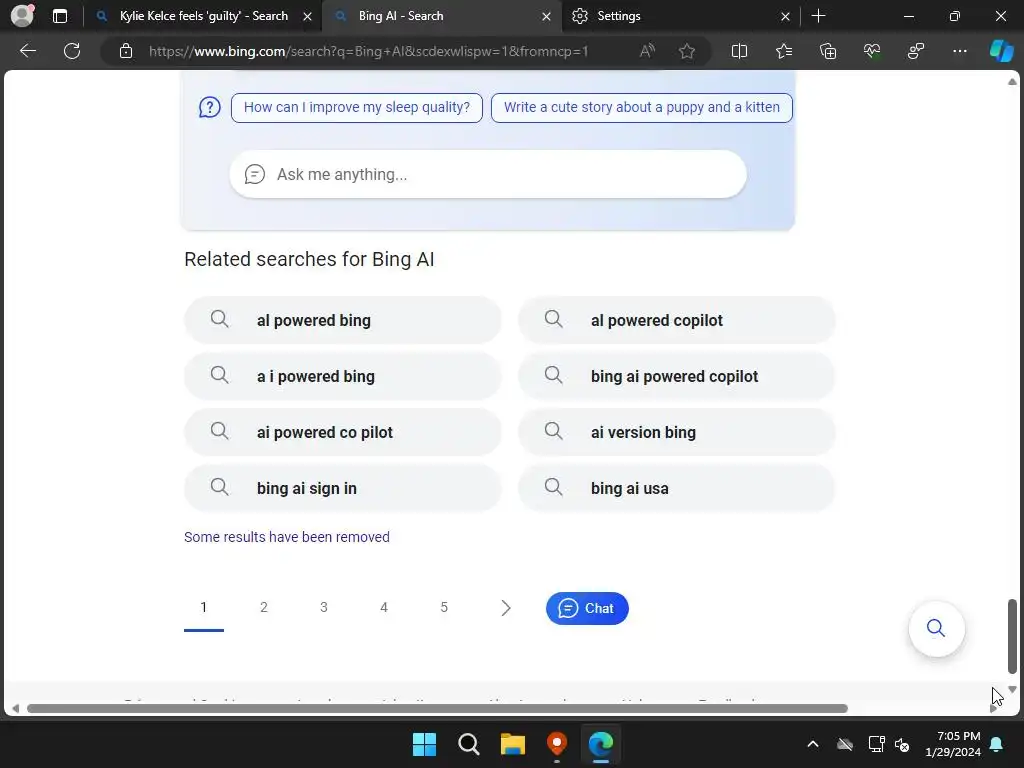Focus the 'Ask me anything...' chat box
Viewport: 1024px width, 768px height.
(488, 174)
